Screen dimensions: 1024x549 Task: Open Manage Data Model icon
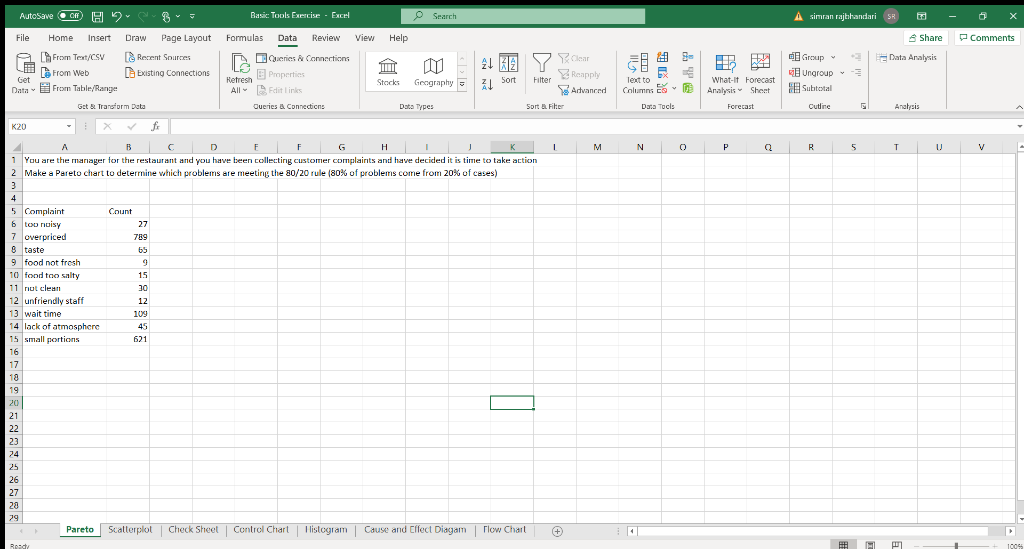[688, 88]
